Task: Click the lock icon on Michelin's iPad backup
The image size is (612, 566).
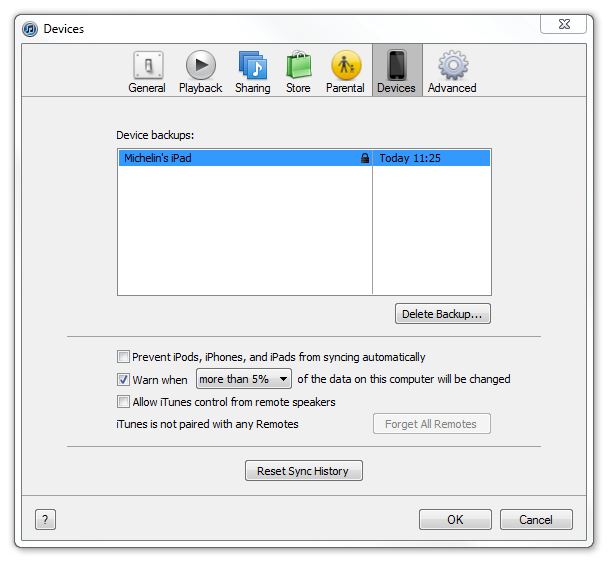Action: (365, 158)
